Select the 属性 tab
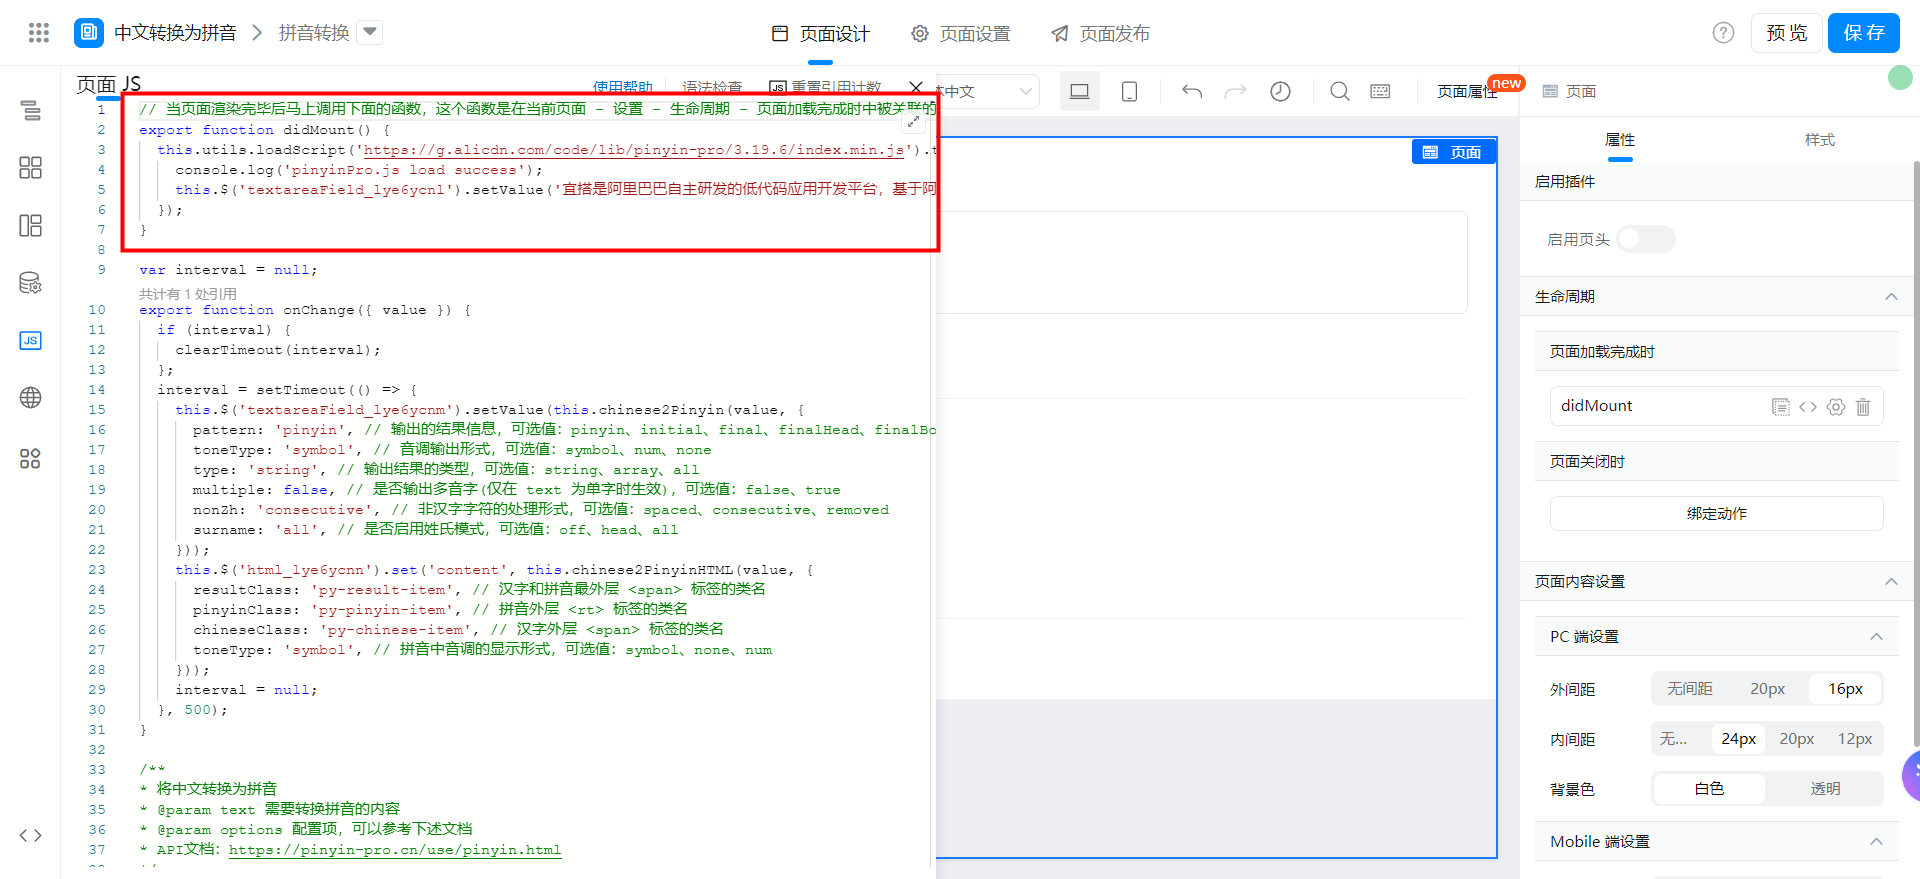Screen dimensions: 1920x879 coord(1620,140)
